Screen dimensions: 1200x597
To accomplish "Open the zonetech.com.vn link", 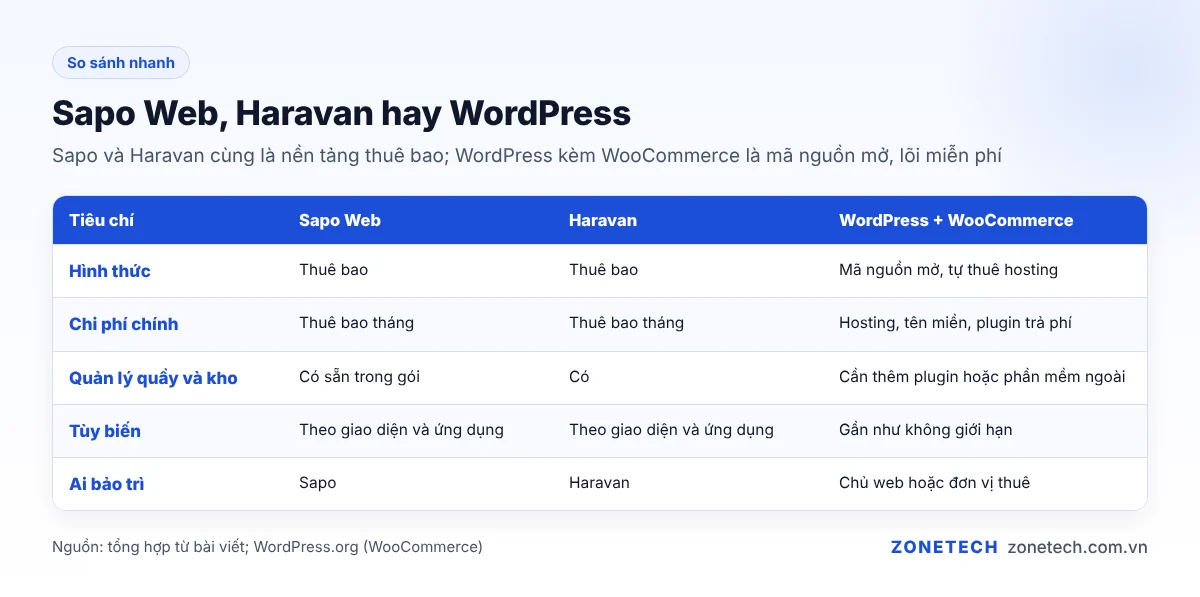I will tap(1077, 547).
